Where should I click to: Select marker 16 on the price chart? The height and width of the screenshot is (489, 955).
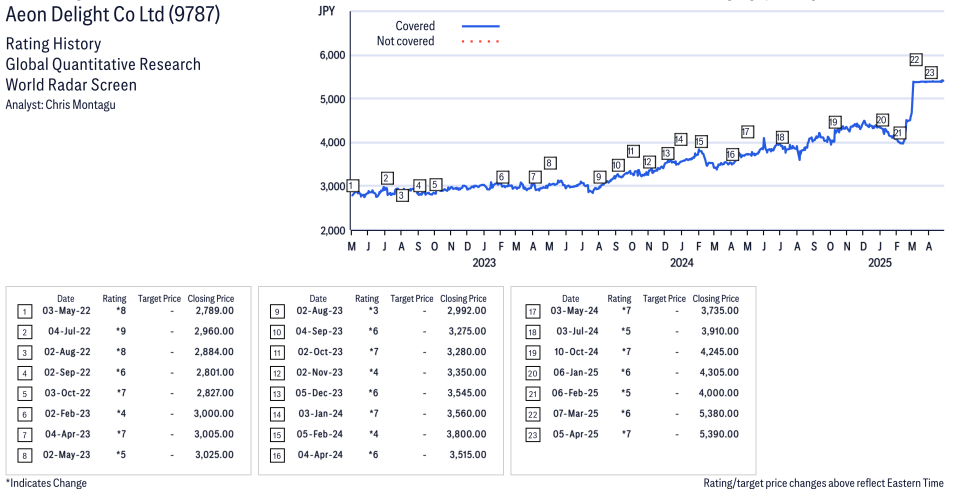[731, 154]
